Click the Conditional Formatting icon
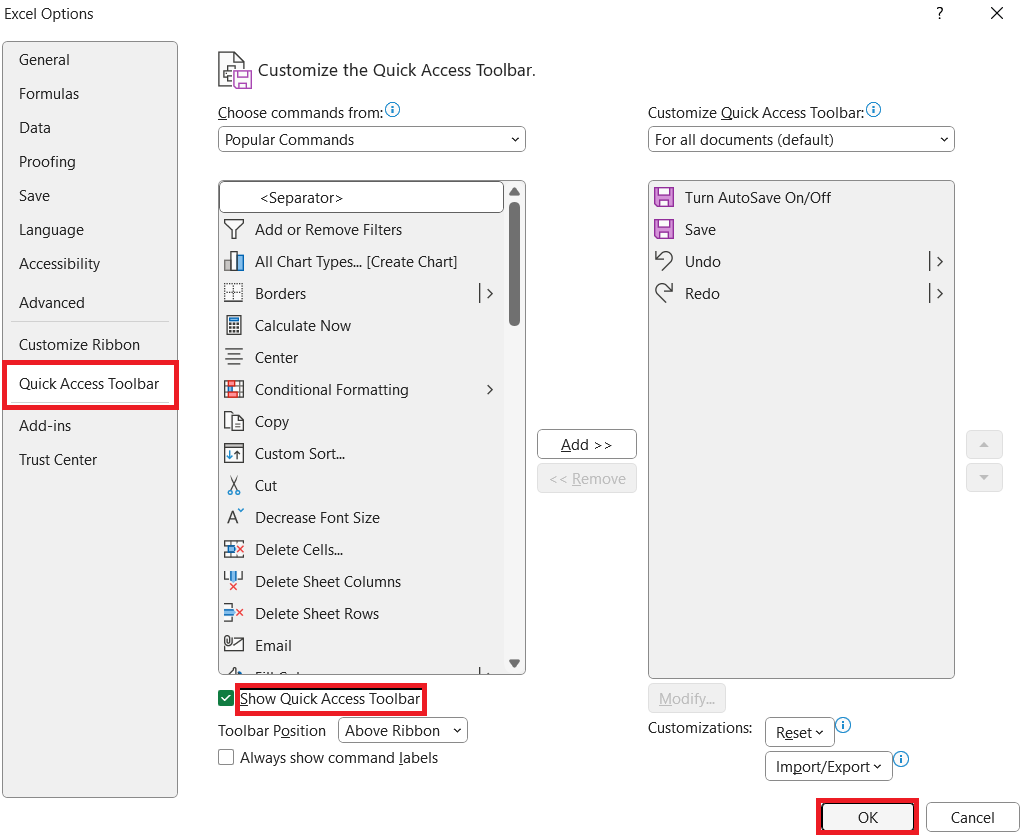This screenshot has width=1024, height=838. tap(234, 389)
